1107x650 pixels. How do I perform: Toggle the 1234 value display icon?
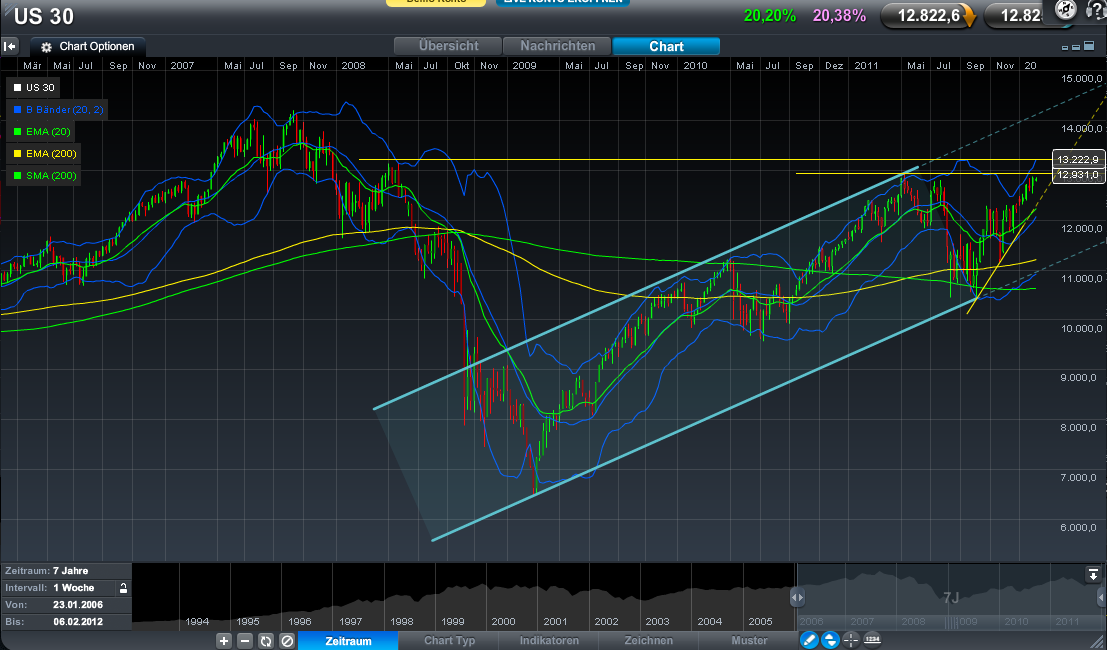[872, 639]
